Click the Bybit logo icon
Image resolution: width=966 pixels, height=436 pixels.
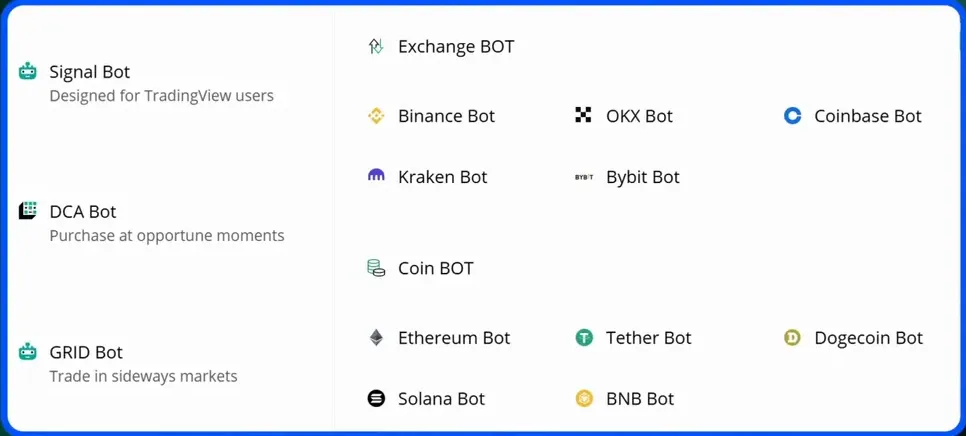click(584, 177)
